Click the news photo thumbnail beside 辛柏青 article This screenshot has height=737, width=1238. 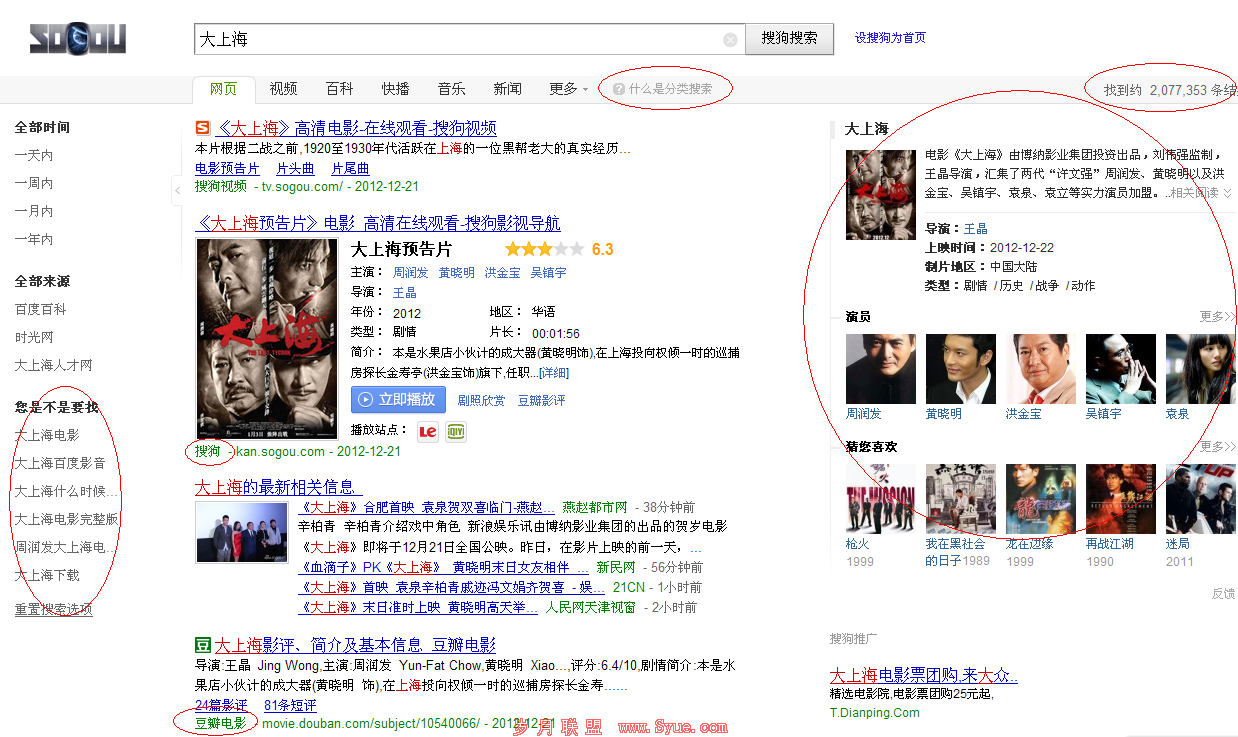point(241,532)
